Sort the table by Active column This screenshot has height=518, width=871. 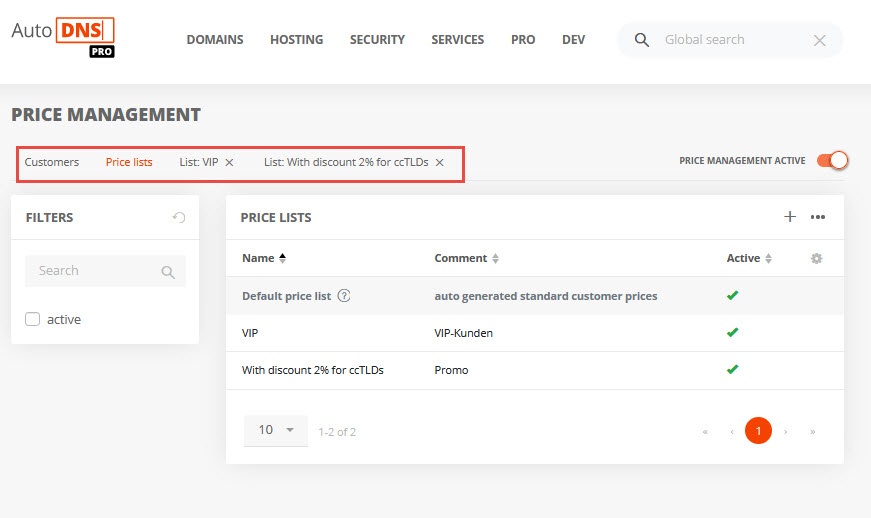[749, 258]
